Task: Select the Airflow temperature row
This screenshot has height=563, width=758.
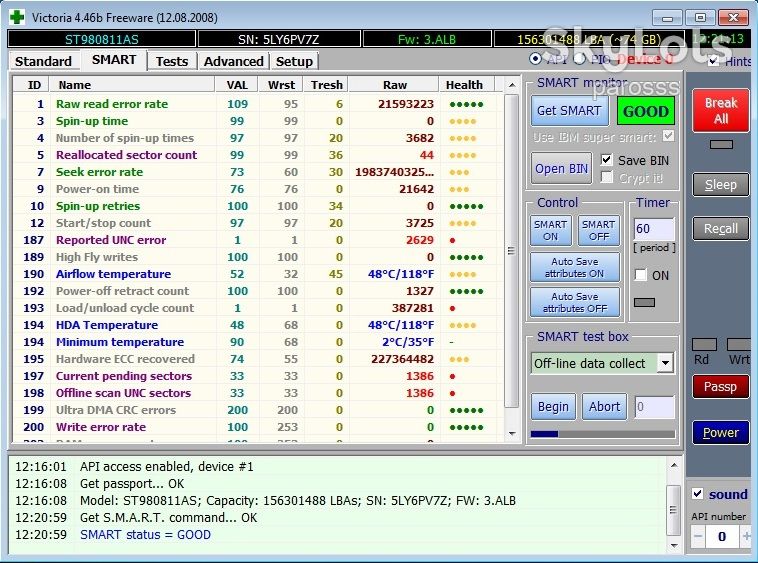Action: (258, 274)
